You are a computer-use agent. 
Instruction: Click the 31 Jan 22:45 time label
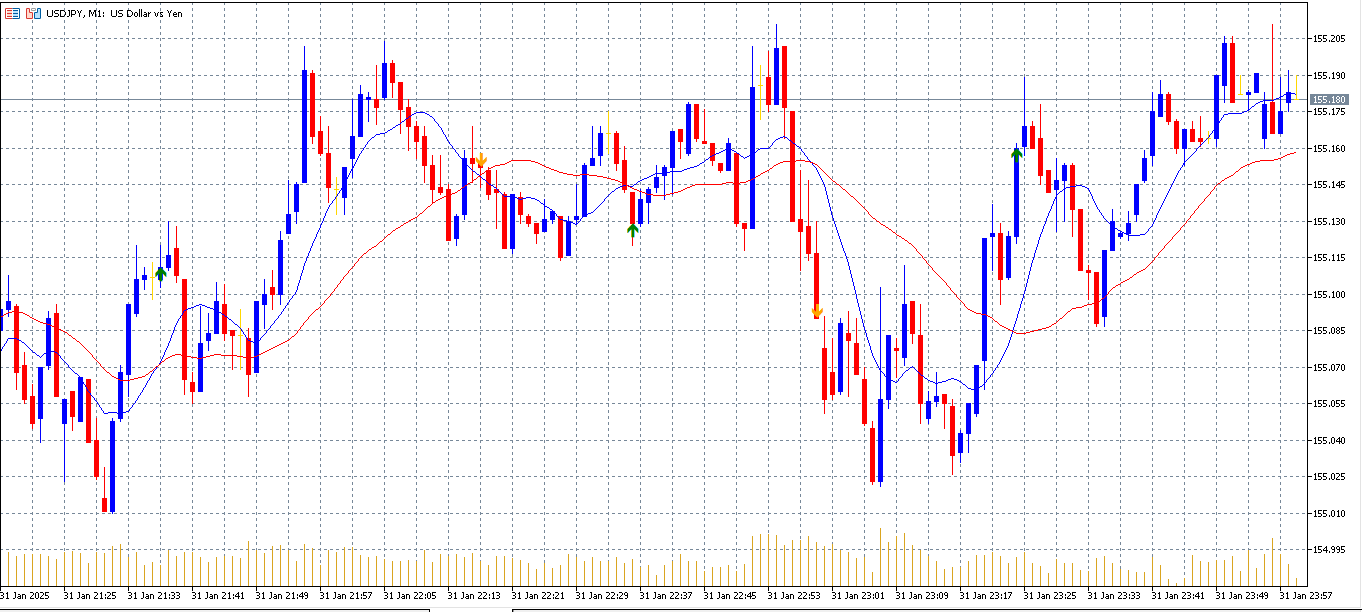pos(730,595)
